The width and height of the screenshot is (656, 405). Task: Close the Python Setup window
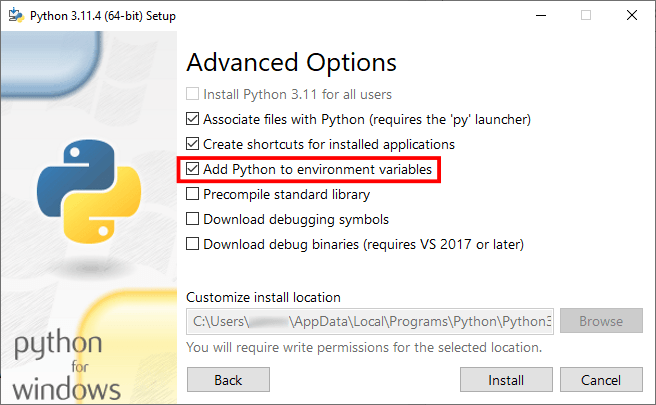click(x=632, y=15)
